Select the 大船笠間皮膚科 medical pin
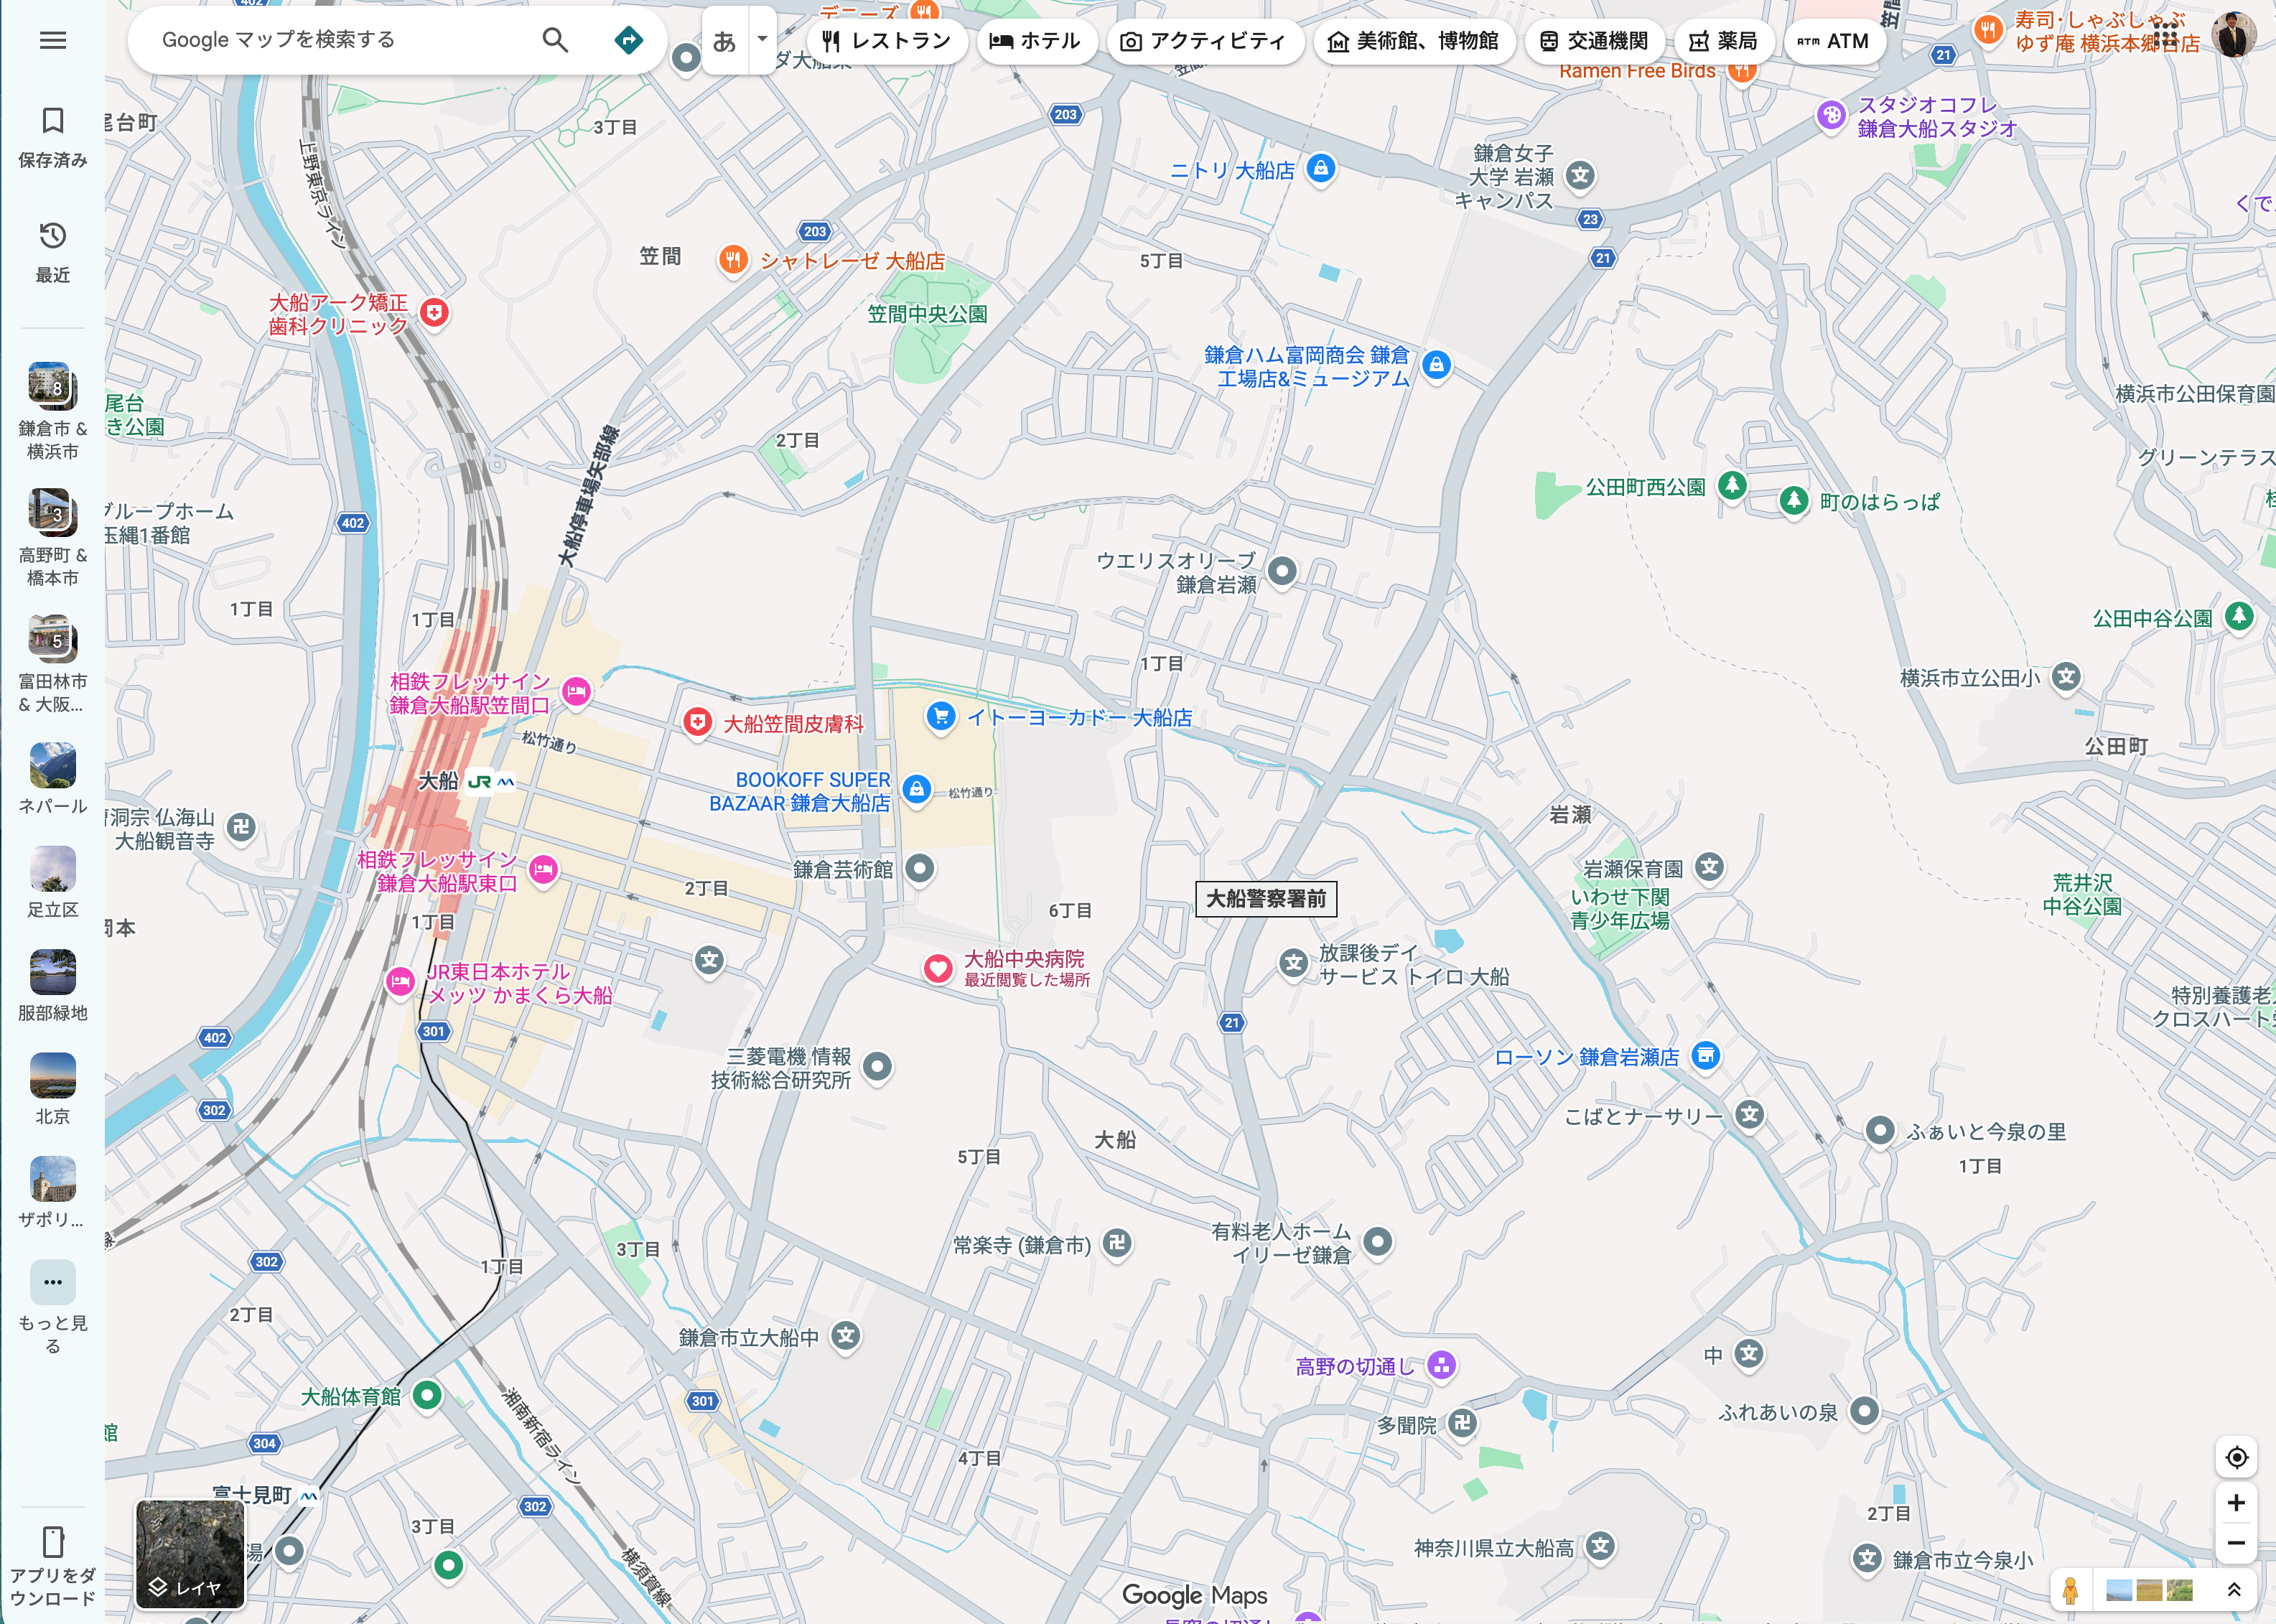This screenshot has height=1624, width=2276. click(x=697, y=723)
